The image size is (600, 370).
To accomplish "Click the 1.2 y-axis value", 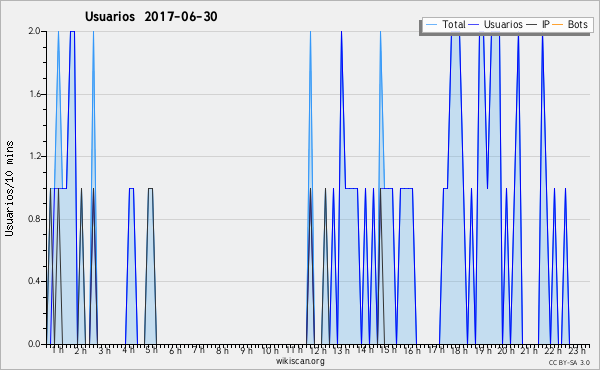I will coord(34,156).
